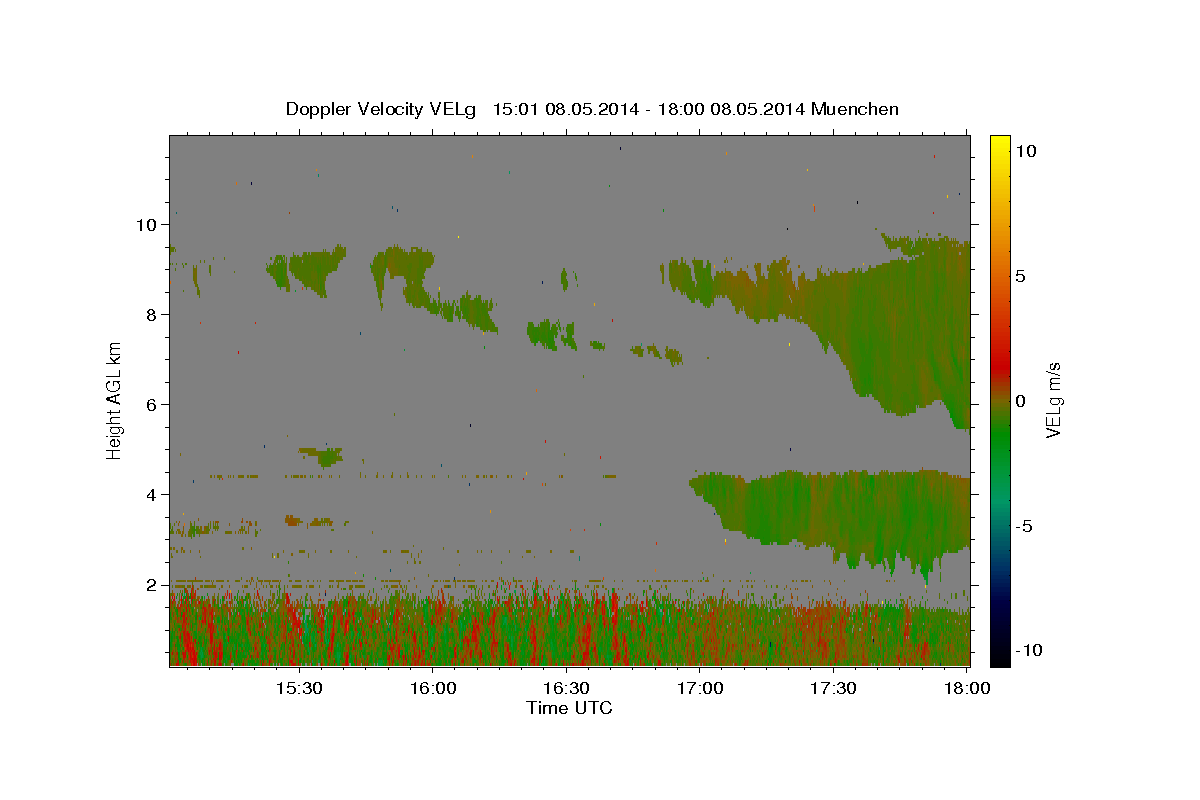Viewport: 1200px width, 800px height.
Task: Click the height tick label 10
Action: (146, 225)
